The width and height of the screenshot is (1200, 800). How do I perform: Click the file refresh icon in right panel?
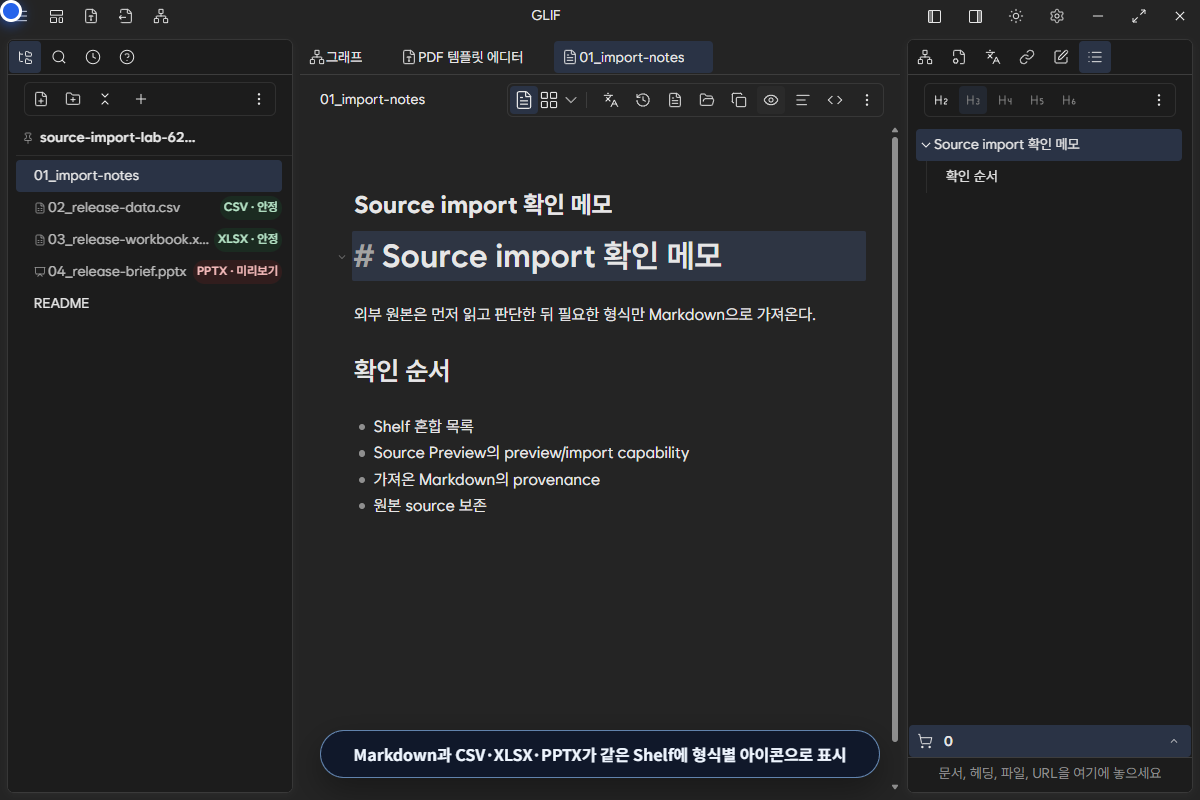pyautogui.click(x=959, y=57)
